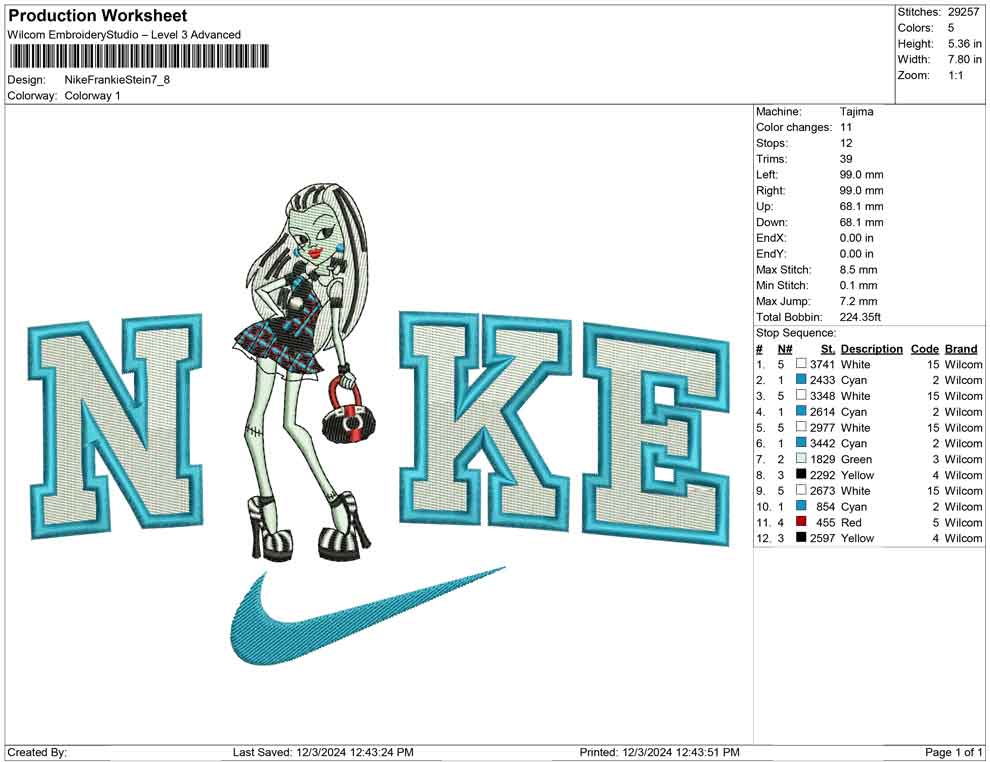The width and height of the screenshot is (990, 762).
Task: Click the 'Last Saved: 12/3/2024 12:43:24 PM' text
Action: tap(323, 752)
